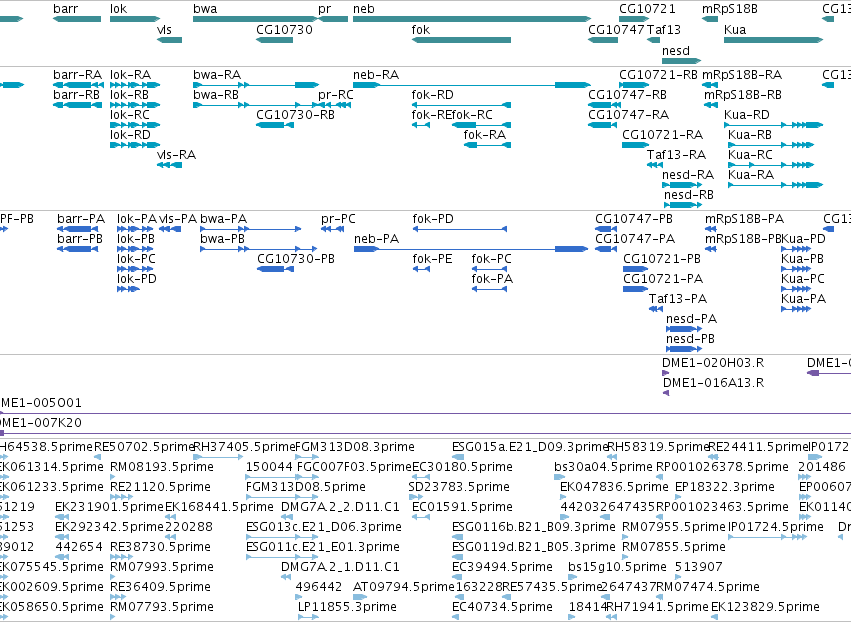Open the barr-RA transcript
851x622 pixels.
click(78, 85)
